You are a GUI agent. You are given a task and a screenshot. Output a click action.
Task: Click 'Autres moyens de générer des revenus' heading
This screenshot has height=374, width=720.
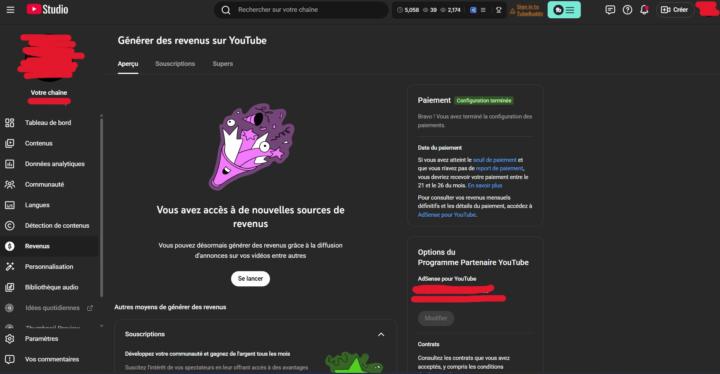[x=170, y=307]
